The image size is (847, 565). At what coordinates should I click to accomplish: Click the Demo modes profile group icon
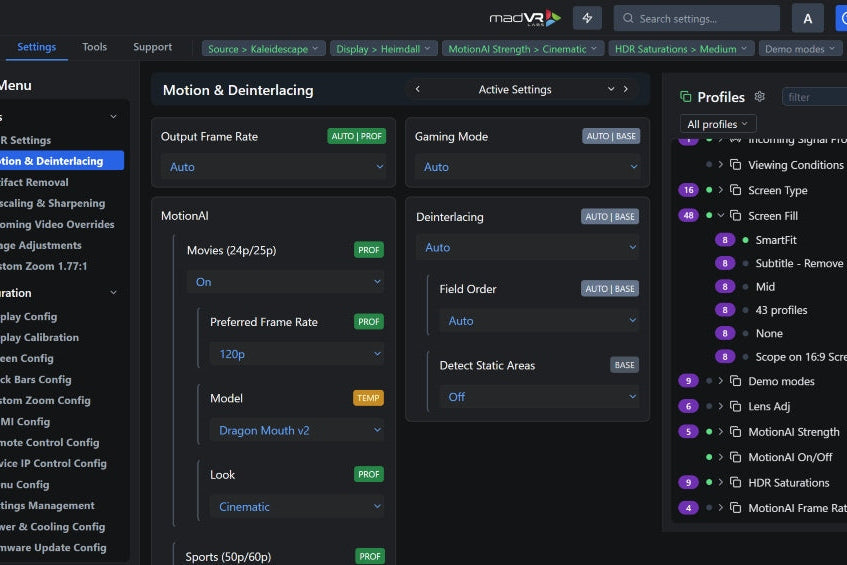pyautogui.click(x=735, y=381)
